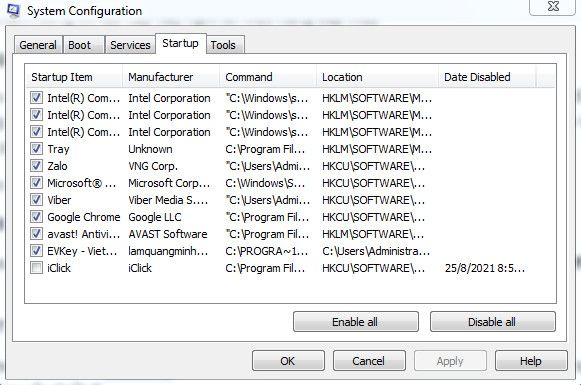This screenshot has height=385, width=581.
Task: Select the C:\Users\Administra… location cell
Action: [x=376, y=251]
